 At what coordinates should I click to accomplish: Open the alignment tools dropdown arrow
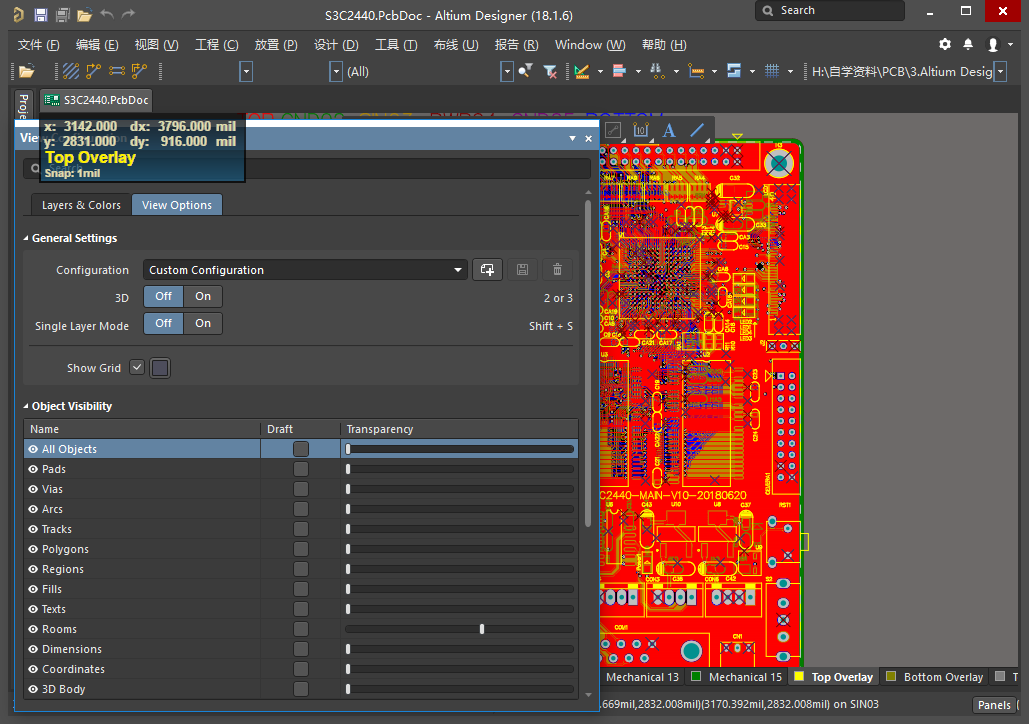[638, 72]
